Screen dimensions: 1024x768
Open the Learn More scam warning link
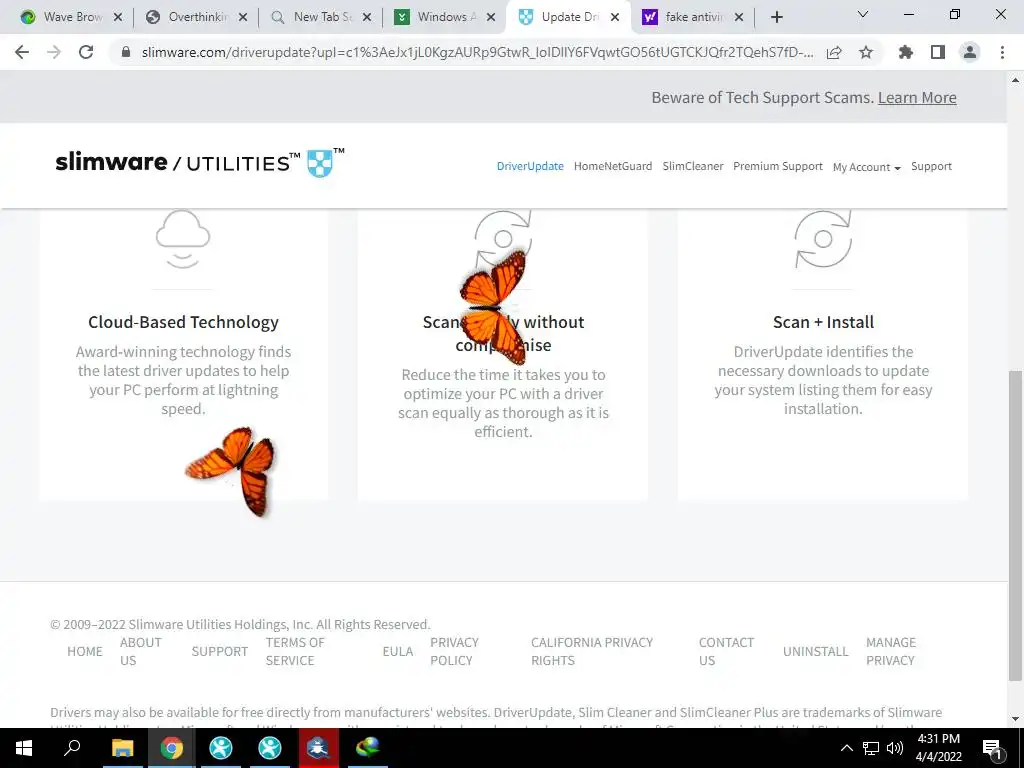click(x=917, y=97)
